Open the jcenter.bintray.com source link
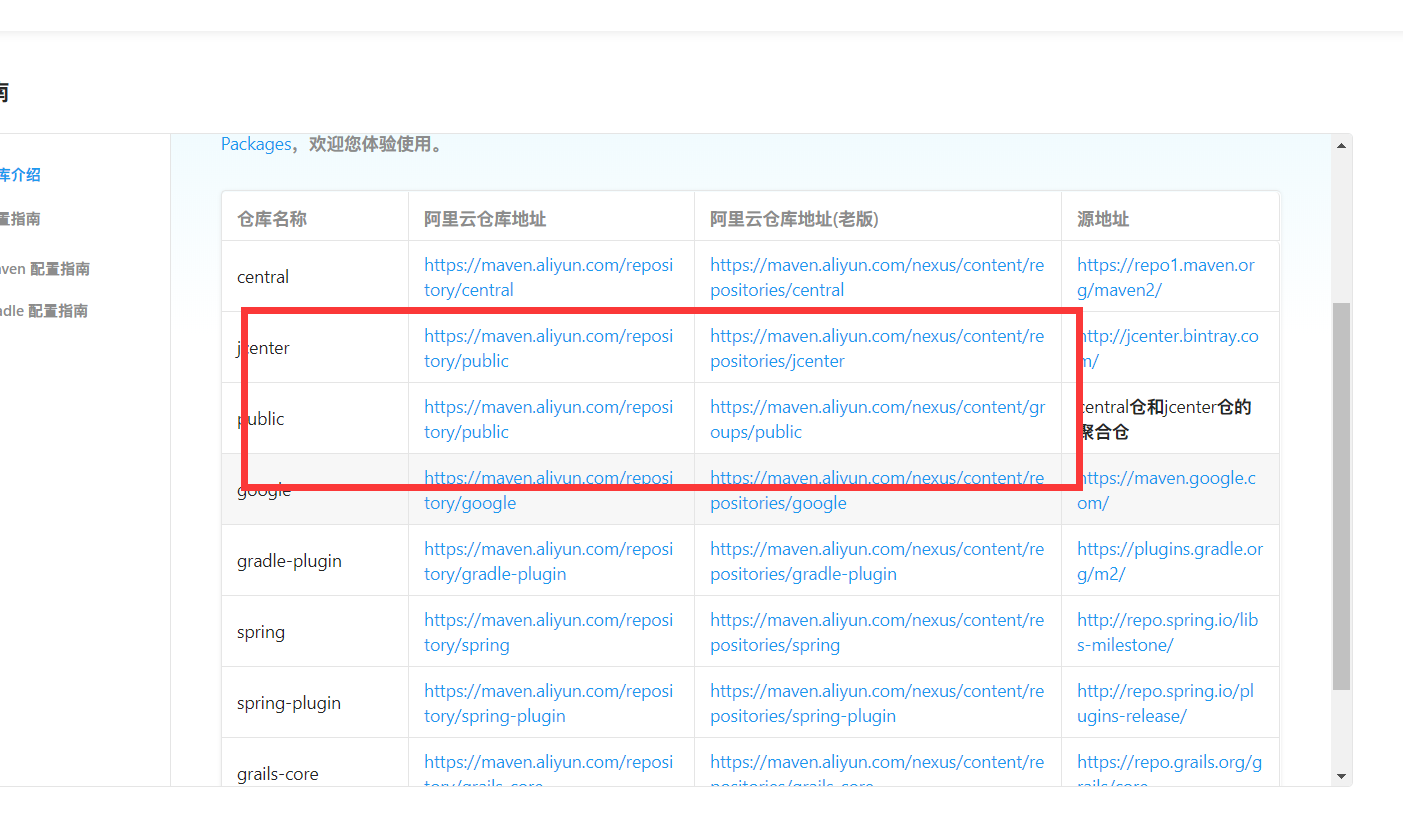 pos(1167,348)
